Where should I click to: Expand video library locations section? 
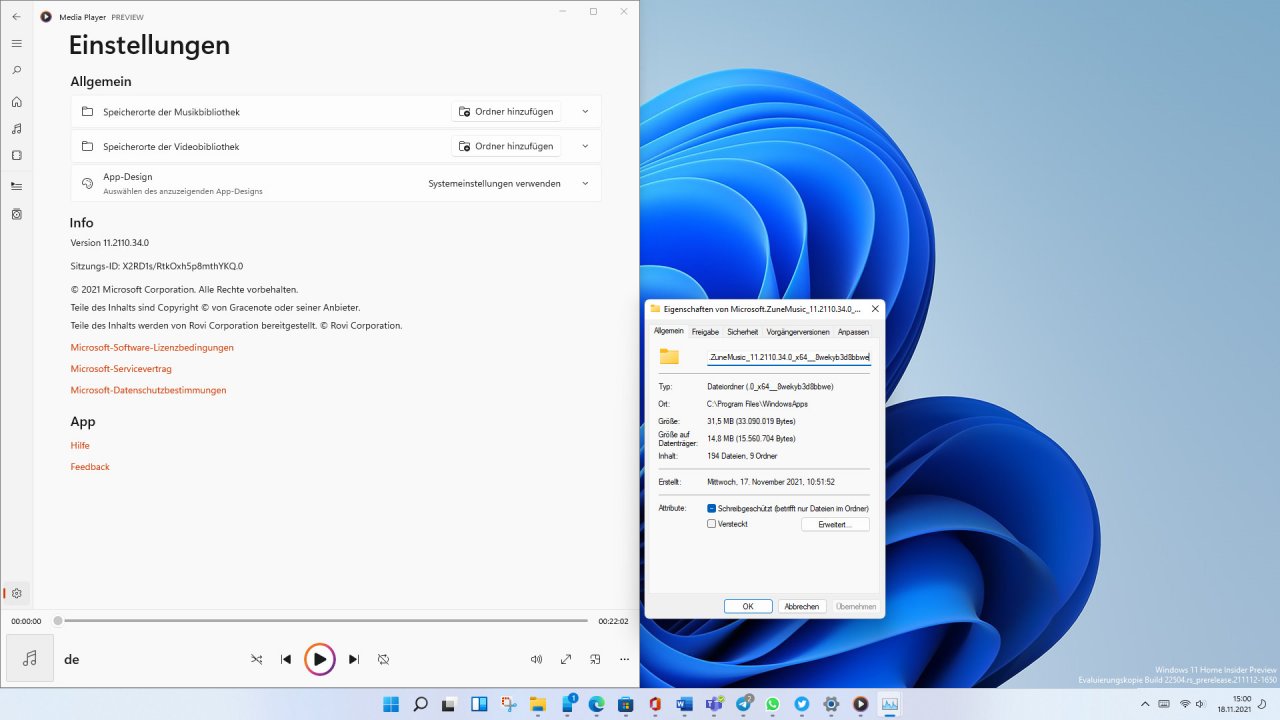point(585,146)
